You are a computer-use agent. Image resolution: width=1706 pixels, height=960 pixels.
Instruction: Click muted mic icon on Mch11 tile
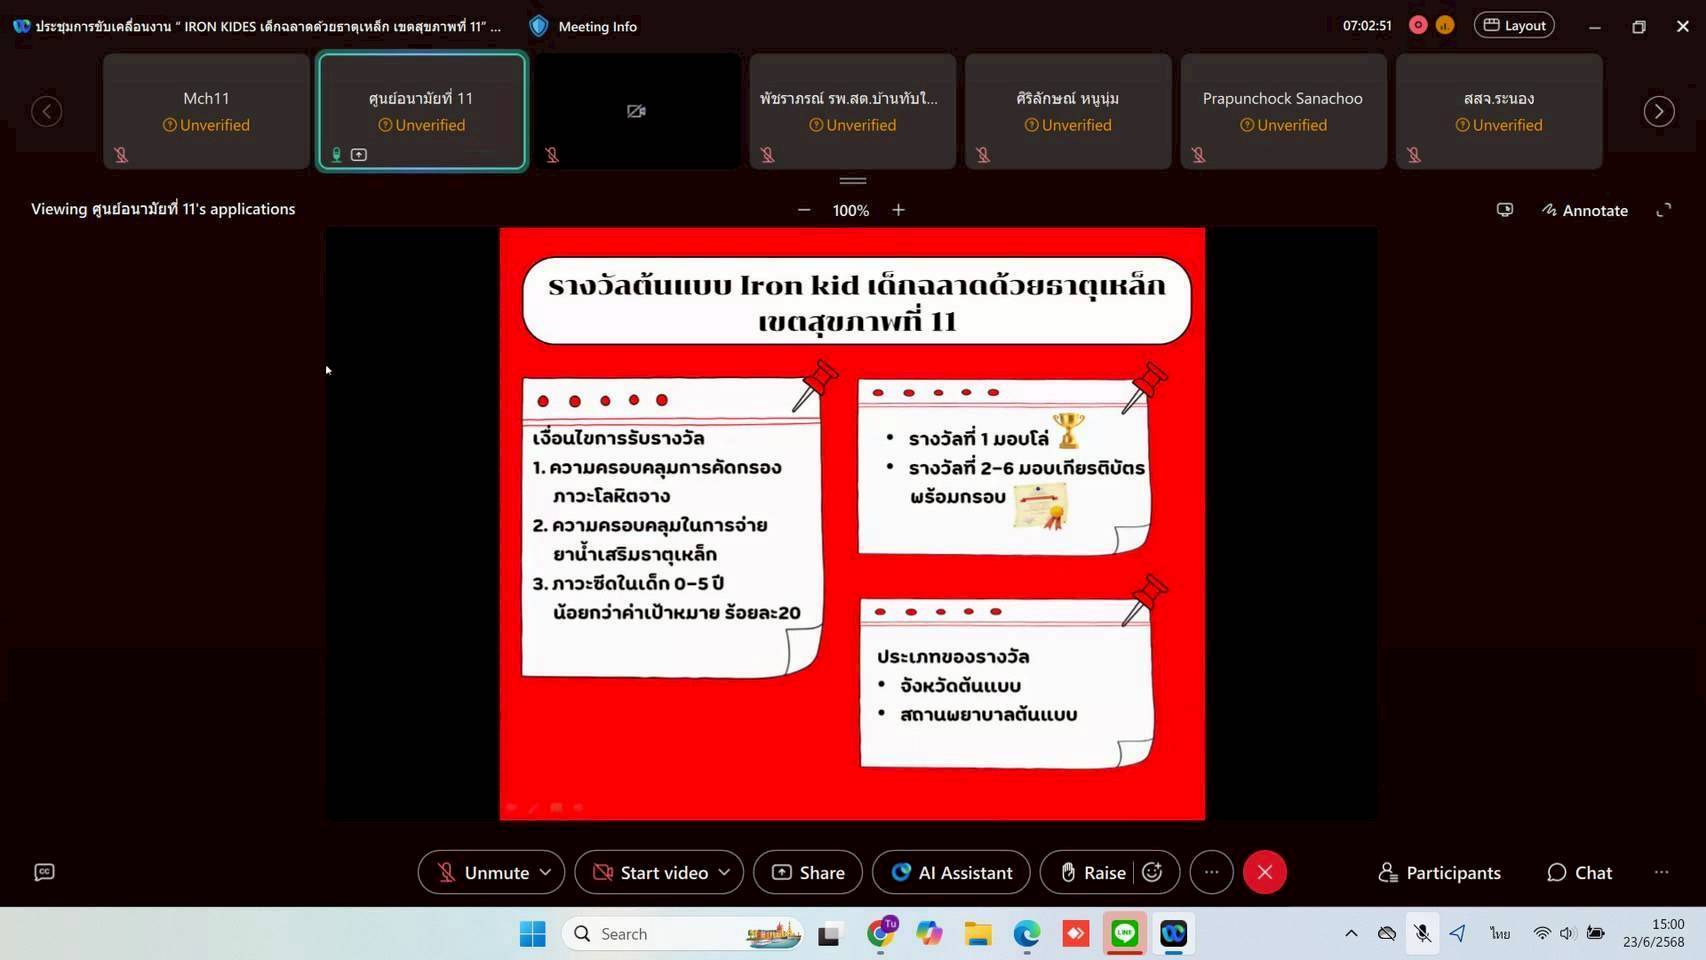[x=121, y=155]
